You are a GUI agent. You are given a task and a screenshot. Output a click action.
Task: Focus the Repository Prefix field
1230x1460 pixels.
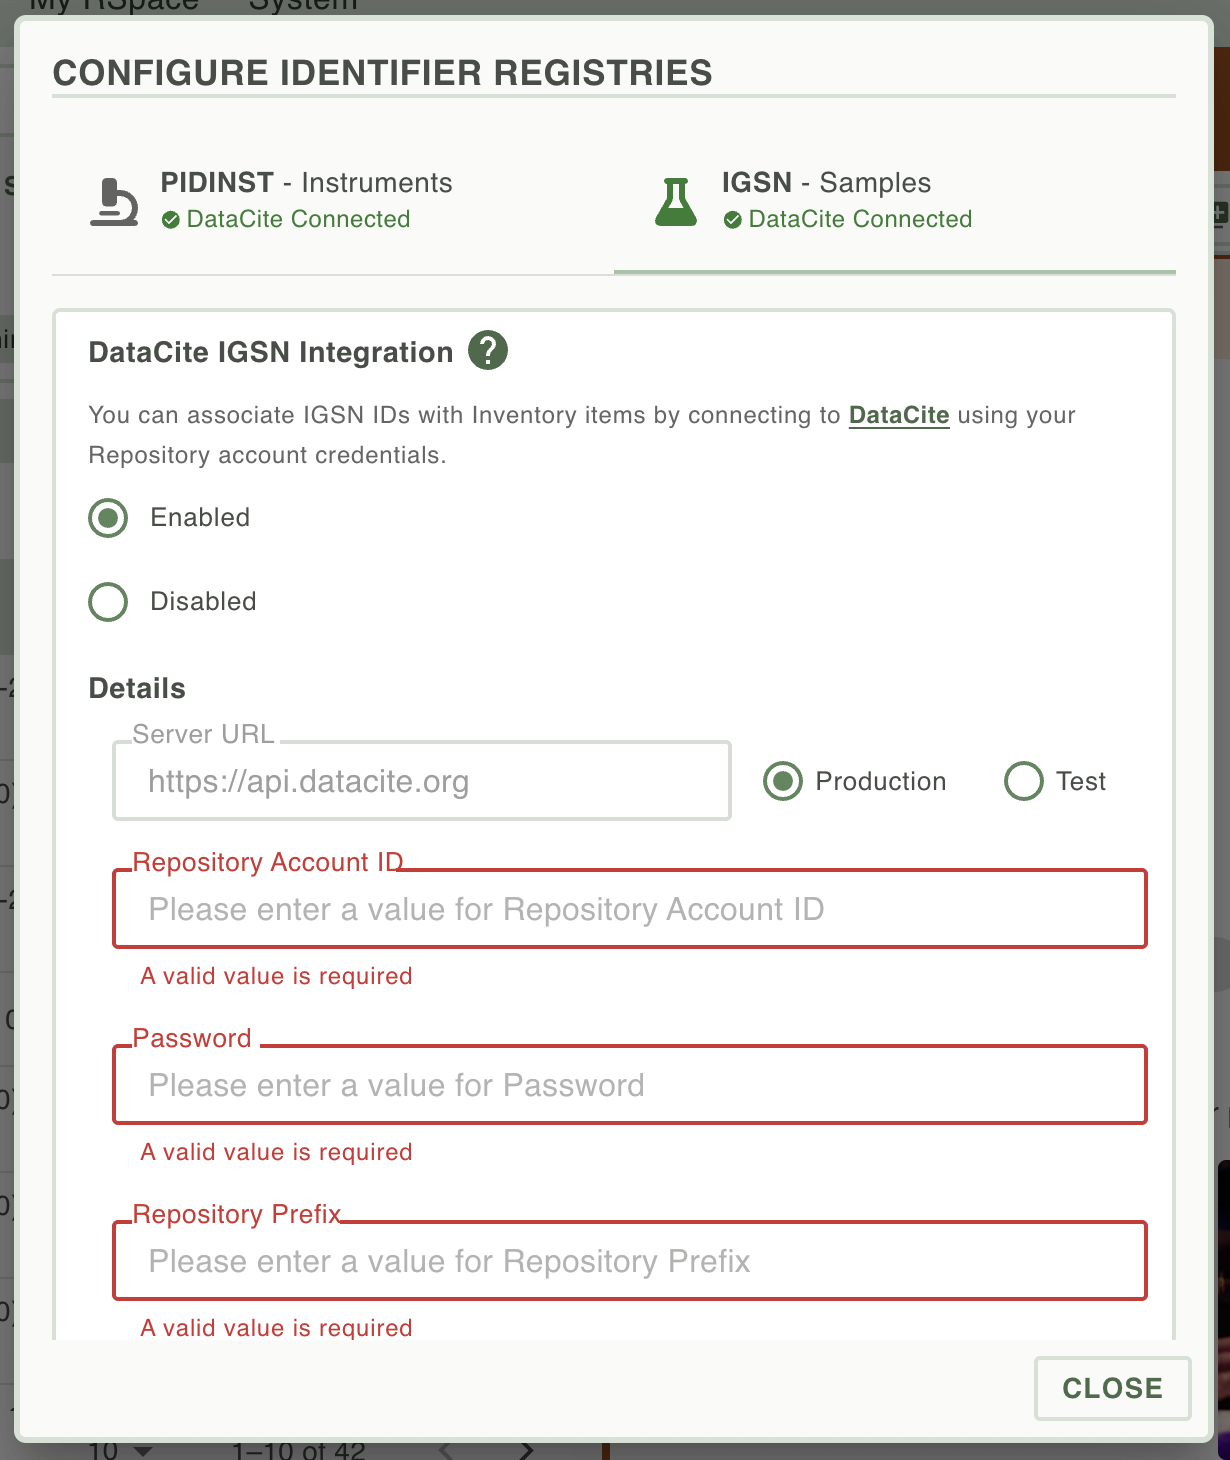tap(630, 1261)
